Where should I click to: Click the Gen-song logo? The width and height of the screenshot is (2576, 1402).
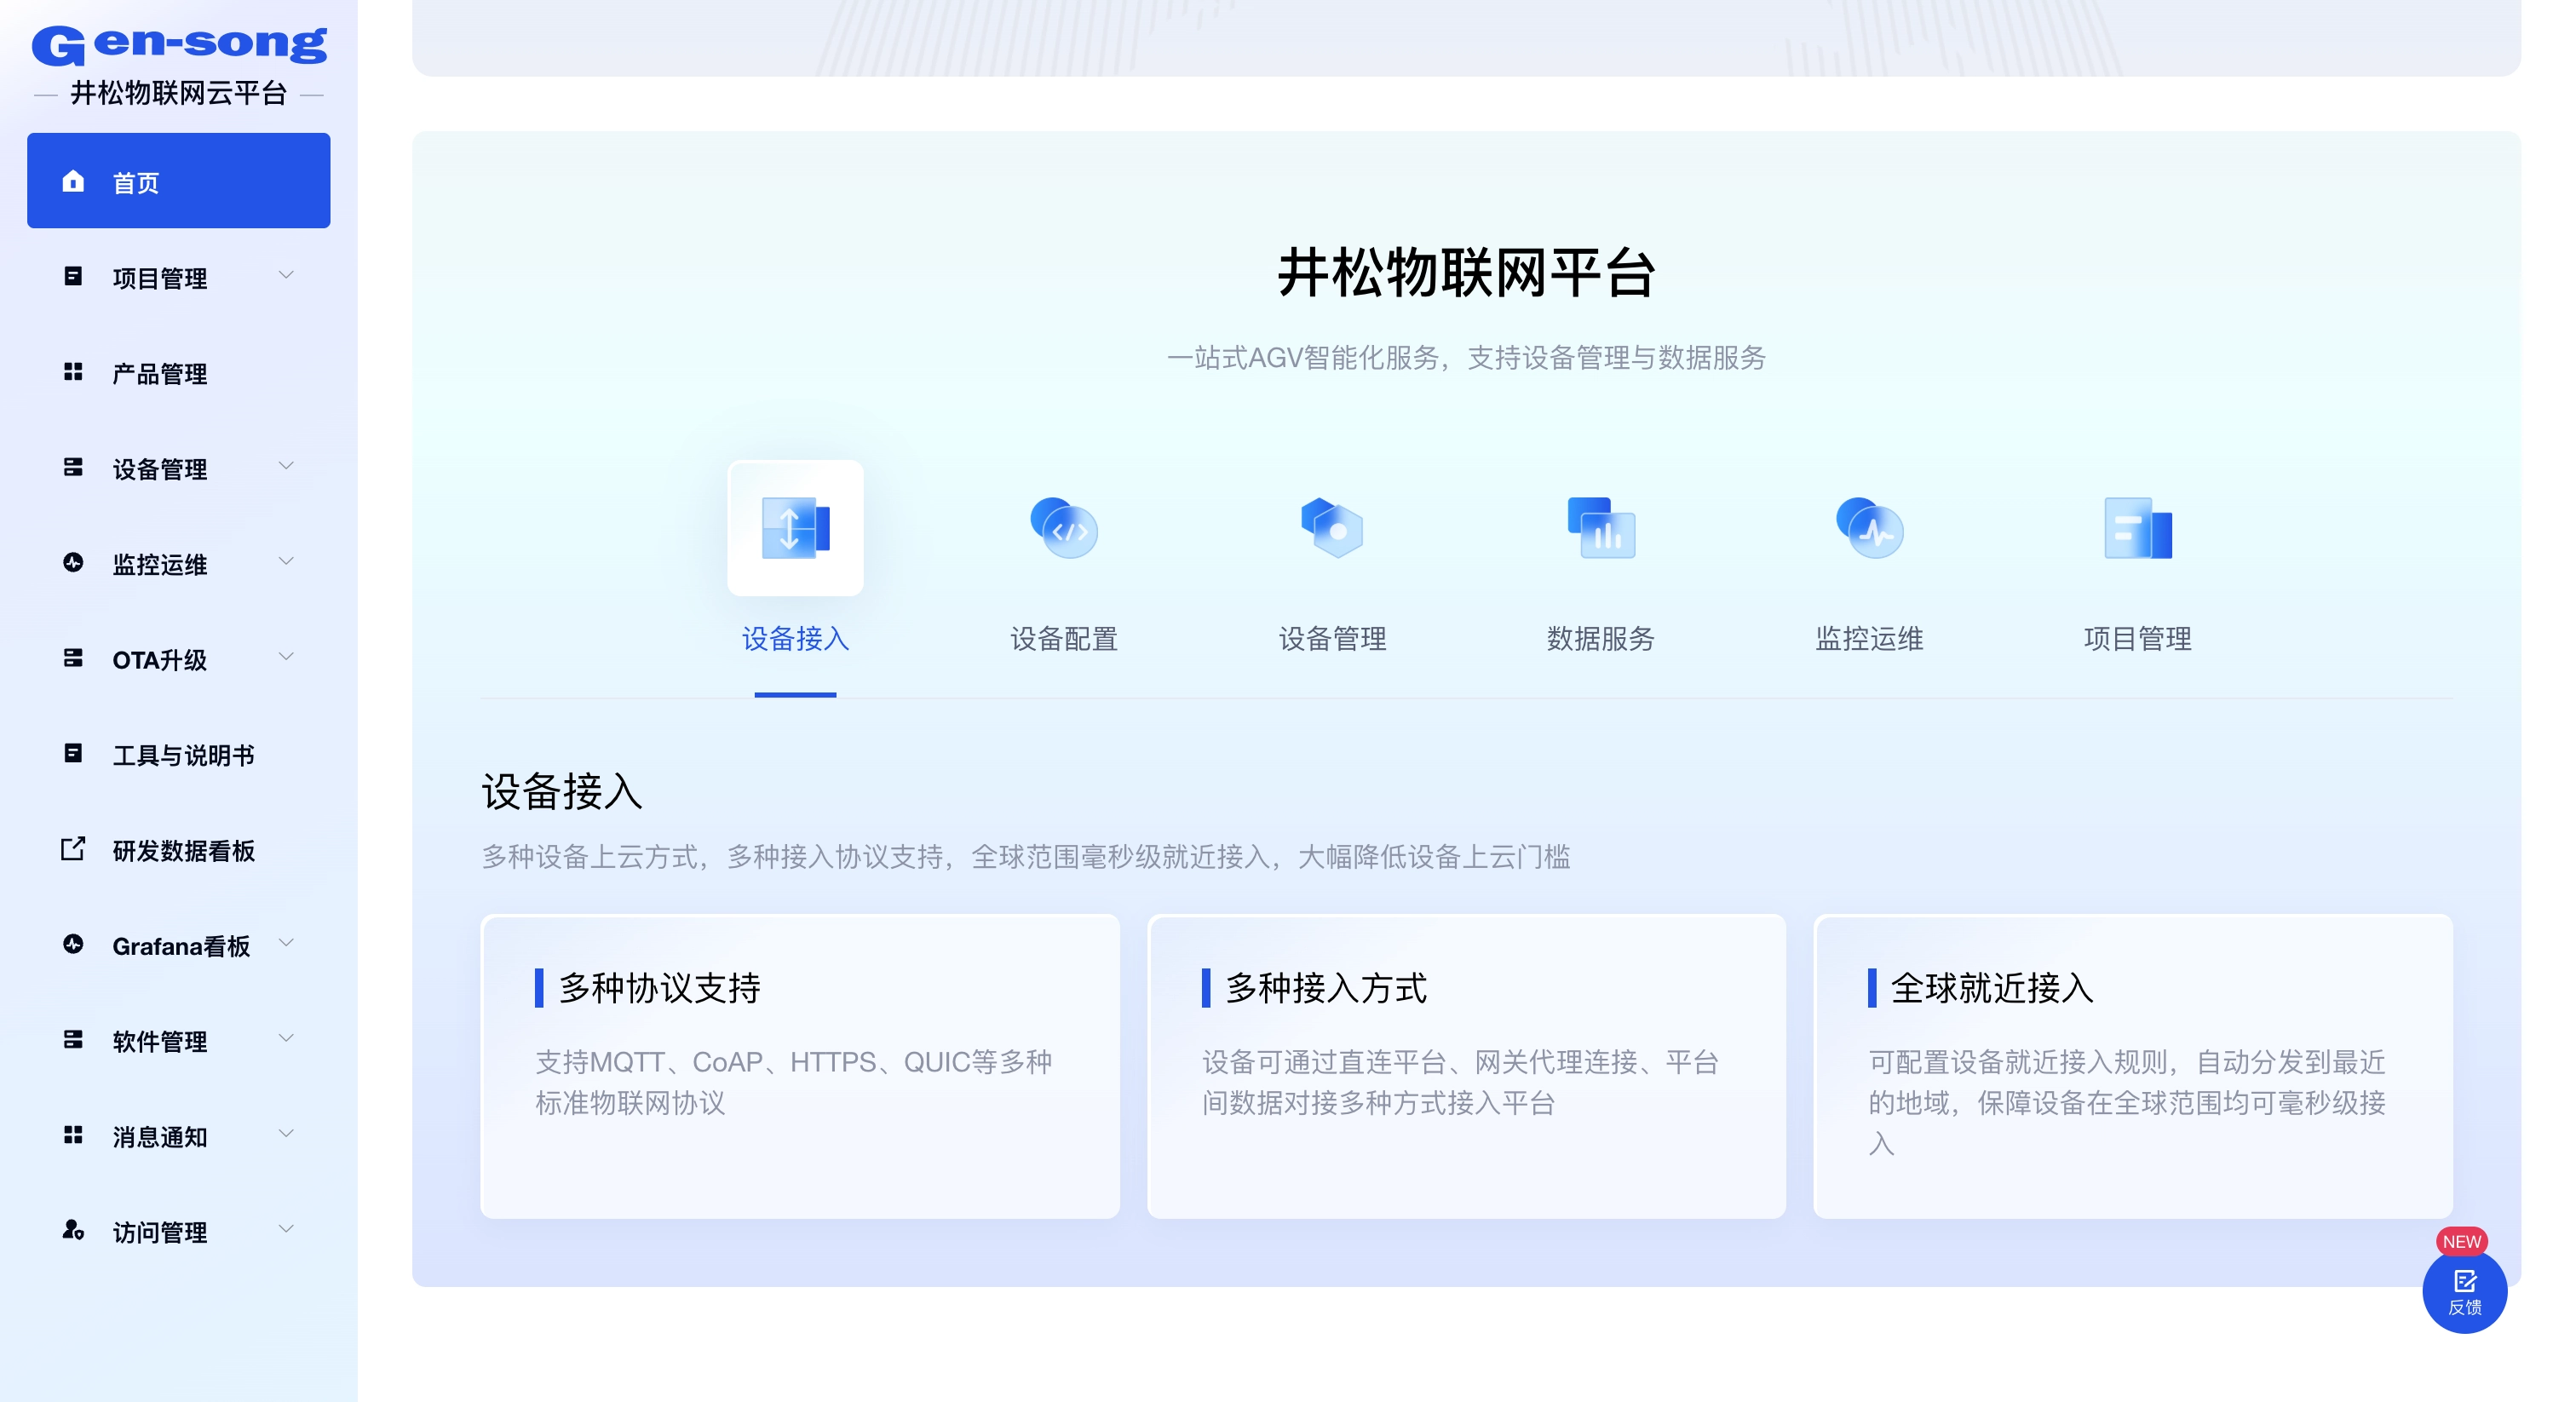coord(179,45)
